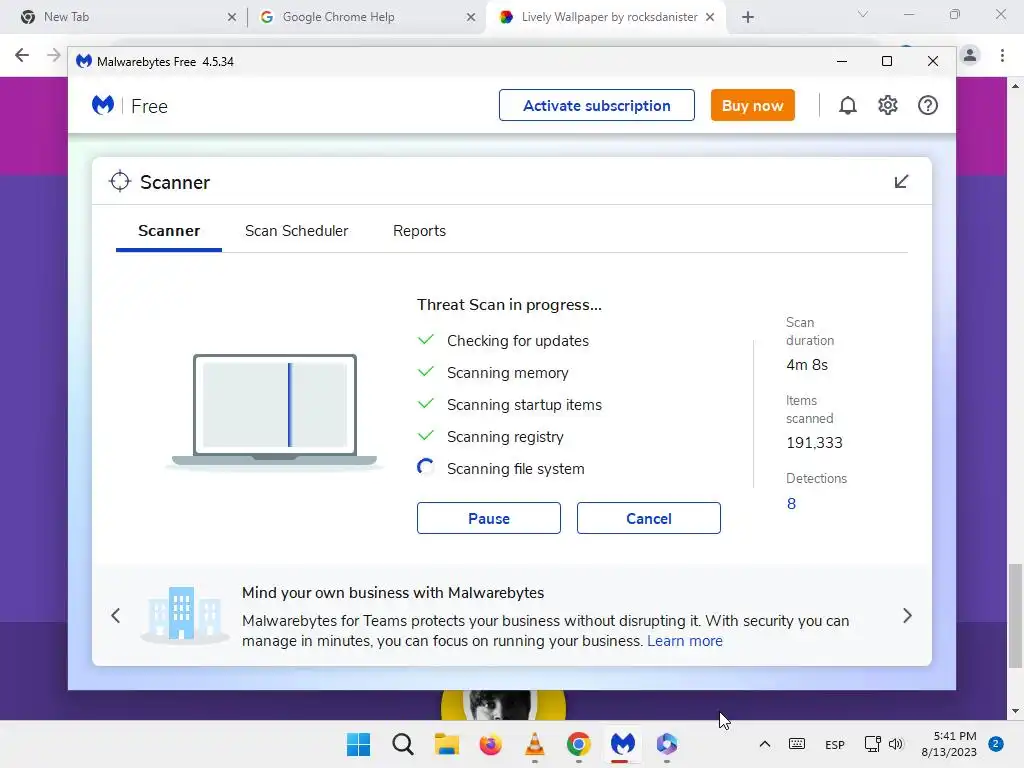1024x768 pixels.
Task: Close the Lively Wallpaper tab
Action: pos(709,17)
